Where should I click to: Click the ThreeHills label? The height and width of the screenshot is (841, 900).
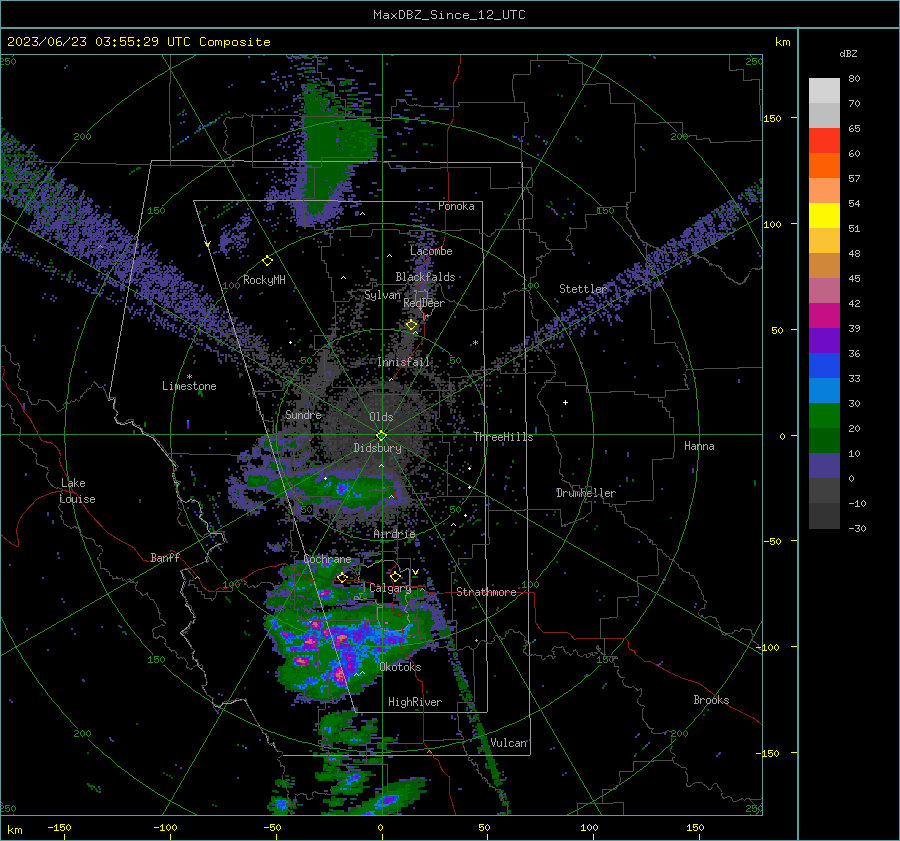pos(503,437)
